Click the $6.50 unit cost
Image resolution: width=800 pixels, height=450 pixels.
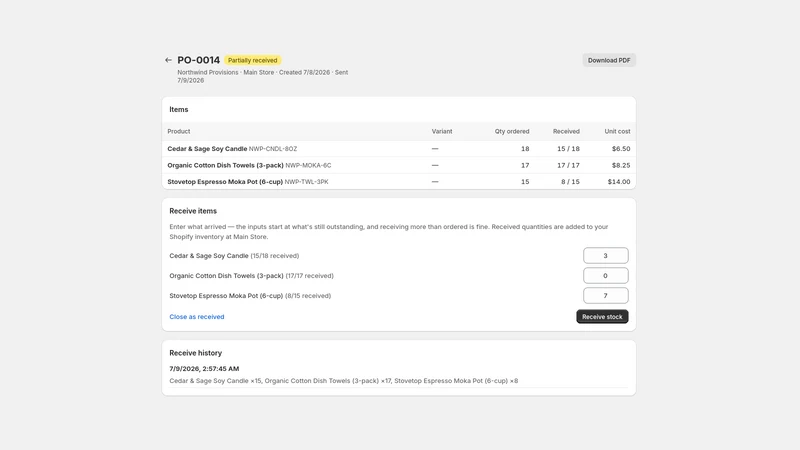[621, 149]
